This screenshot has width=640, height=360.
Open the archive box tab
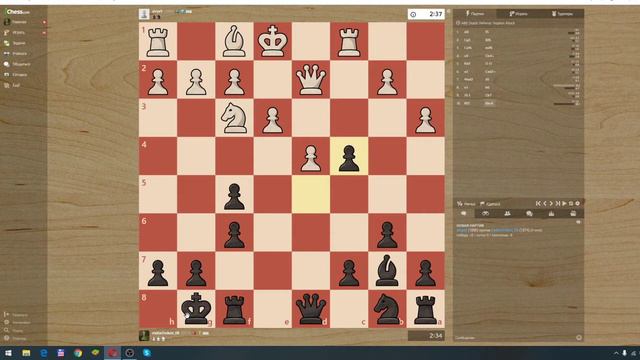[573, 213]
